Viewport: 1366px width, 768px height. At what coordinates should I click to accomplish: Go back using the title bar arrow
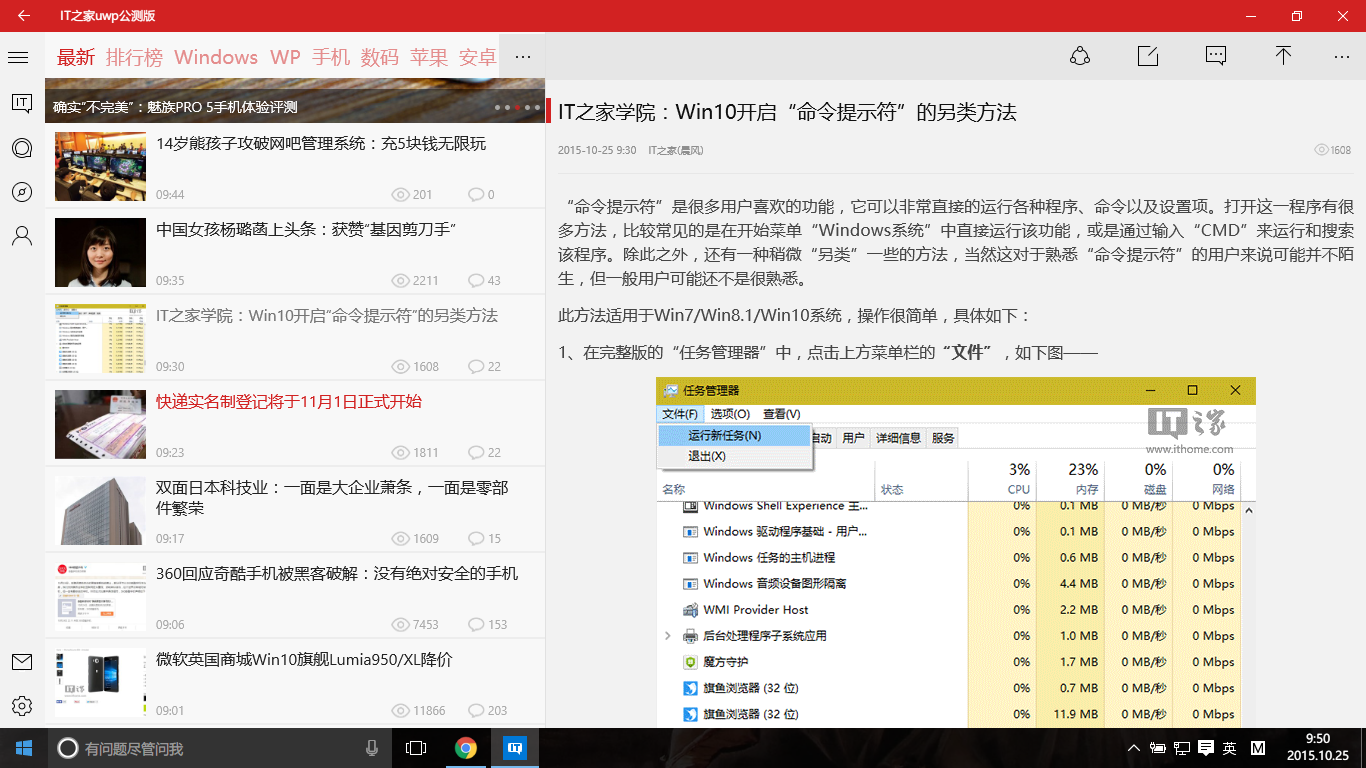(x=23, y=16)
